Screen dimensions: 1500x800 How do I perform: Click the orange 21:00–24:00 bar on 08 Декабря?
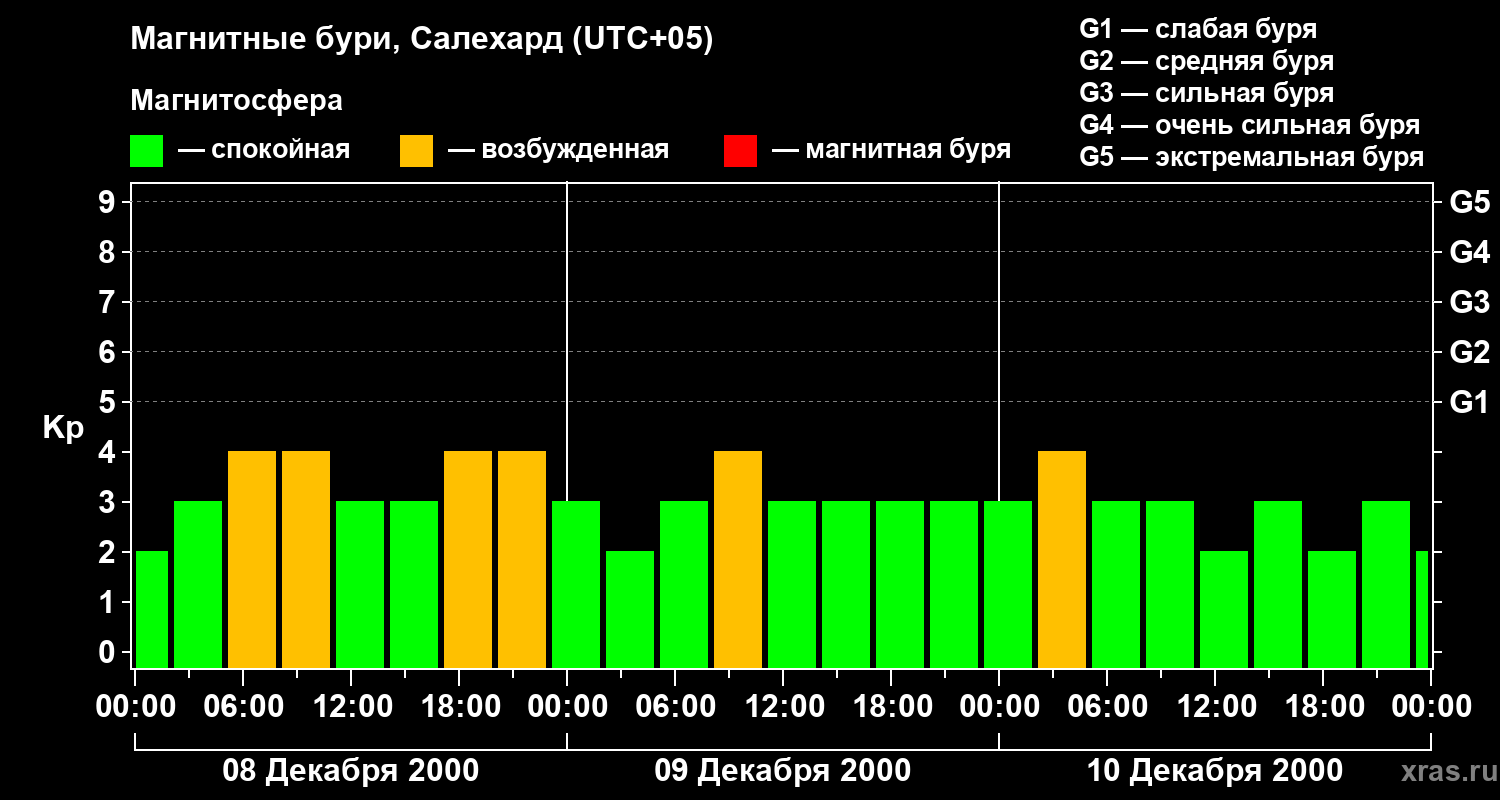pyautogui.click(x=522, y=559)
